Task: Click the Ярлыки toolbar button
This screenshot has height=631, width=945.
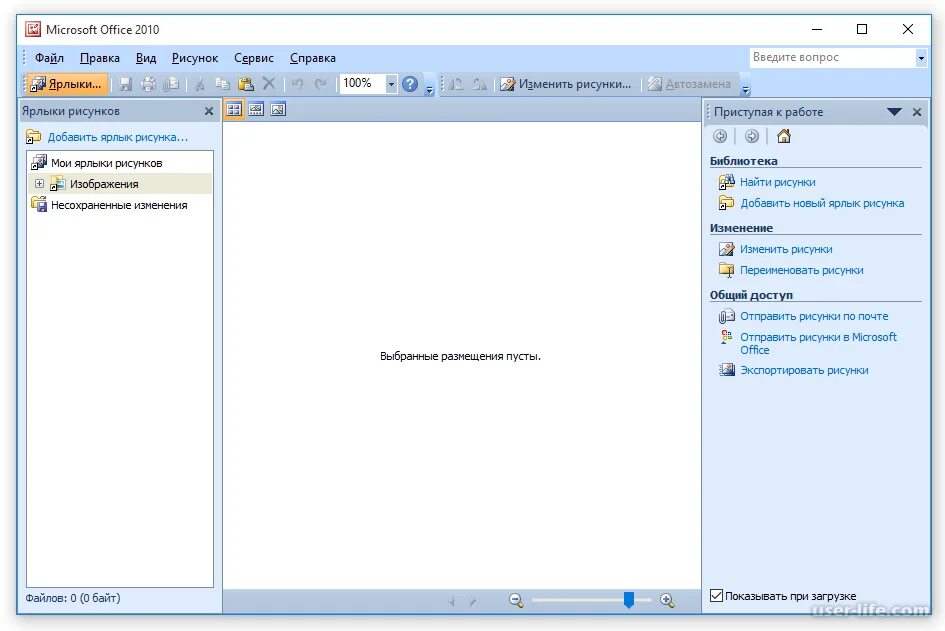Action: (x=66, y=84)
